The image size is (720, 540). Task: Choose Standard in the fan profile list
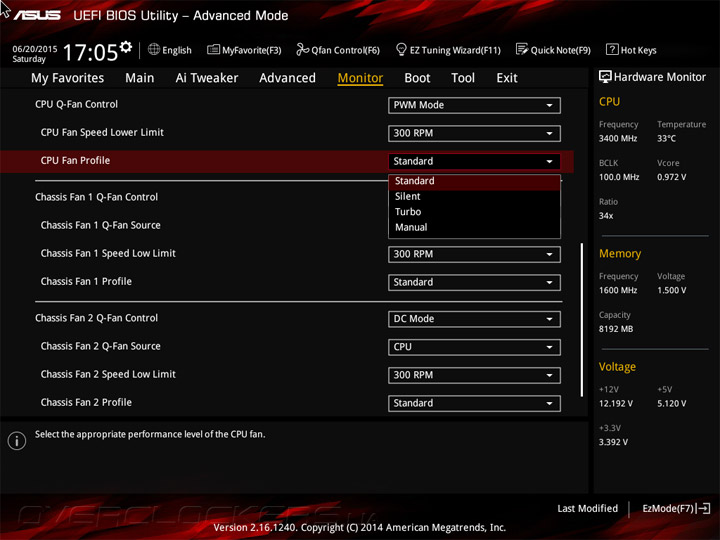(474, 181)
